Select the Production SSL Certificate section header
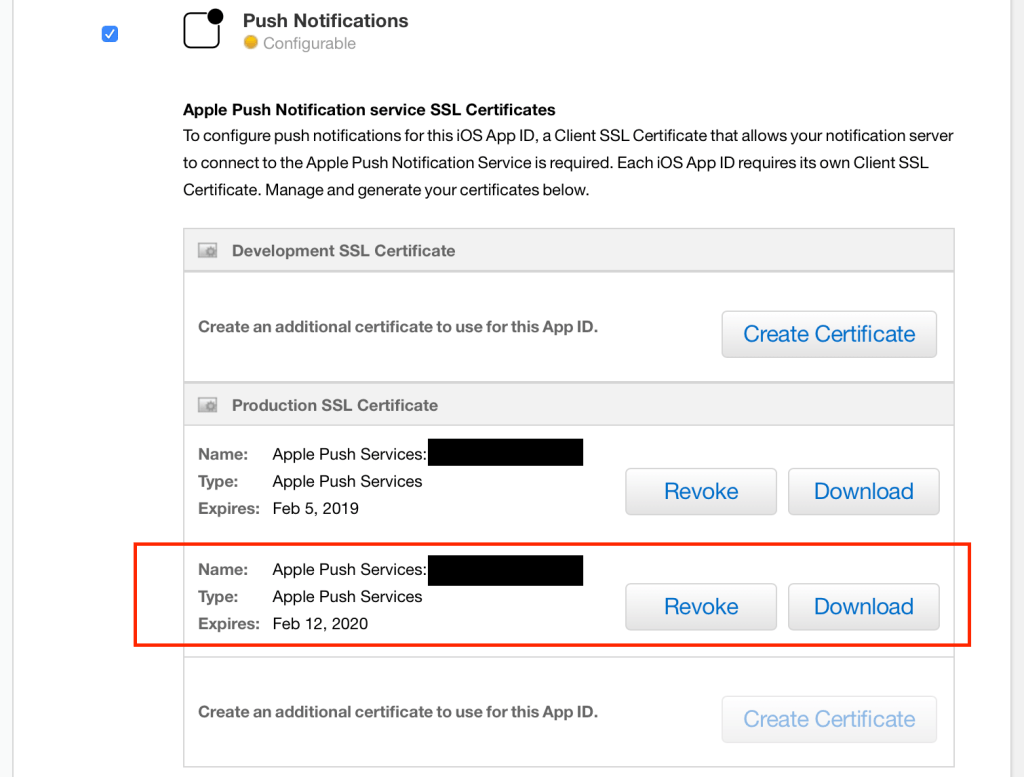Viewport: 1024px width, 777px height. tap(335, 406)
